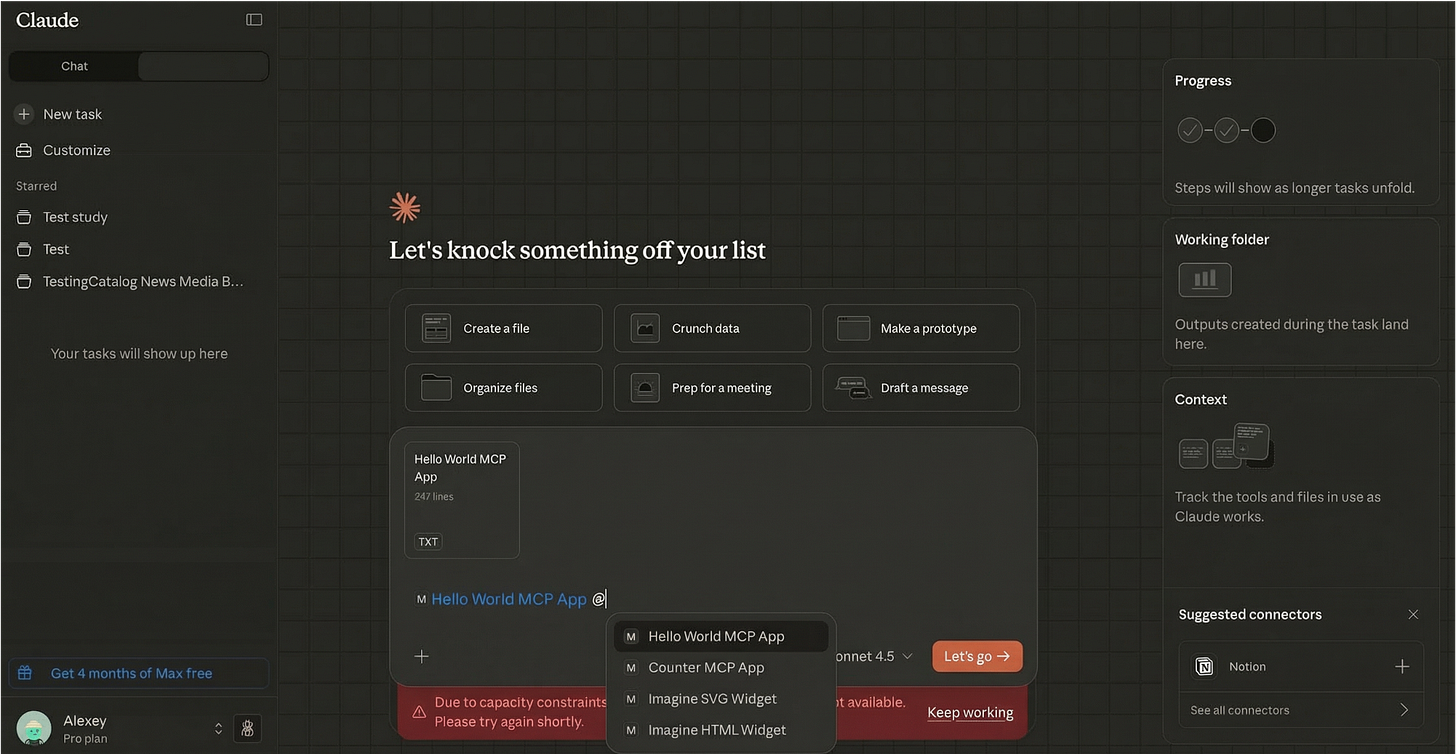Close the Suggested connectors panel

tap(1413, 614)
